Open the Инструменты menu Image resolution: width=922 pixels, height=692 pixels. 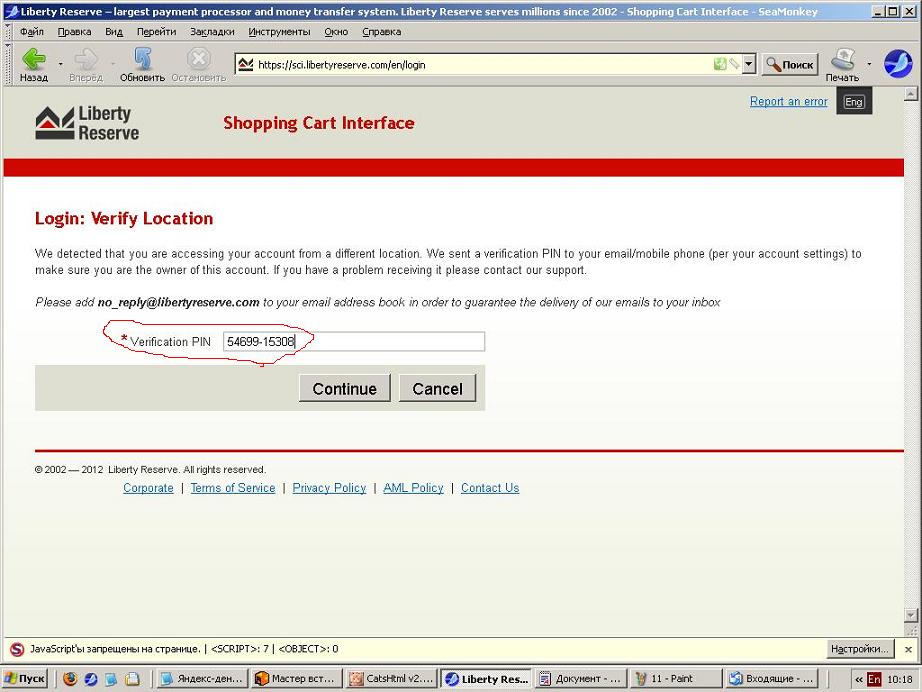(279, 32)
